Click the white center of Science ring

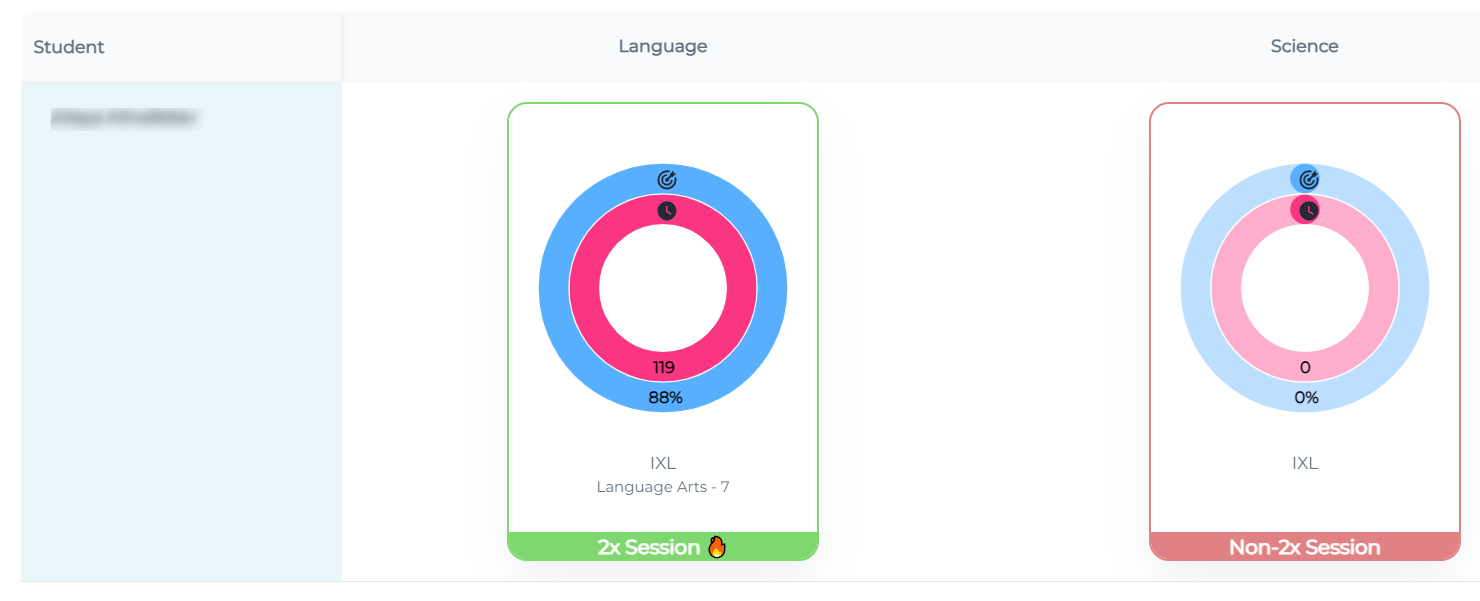pos(1305,288)
